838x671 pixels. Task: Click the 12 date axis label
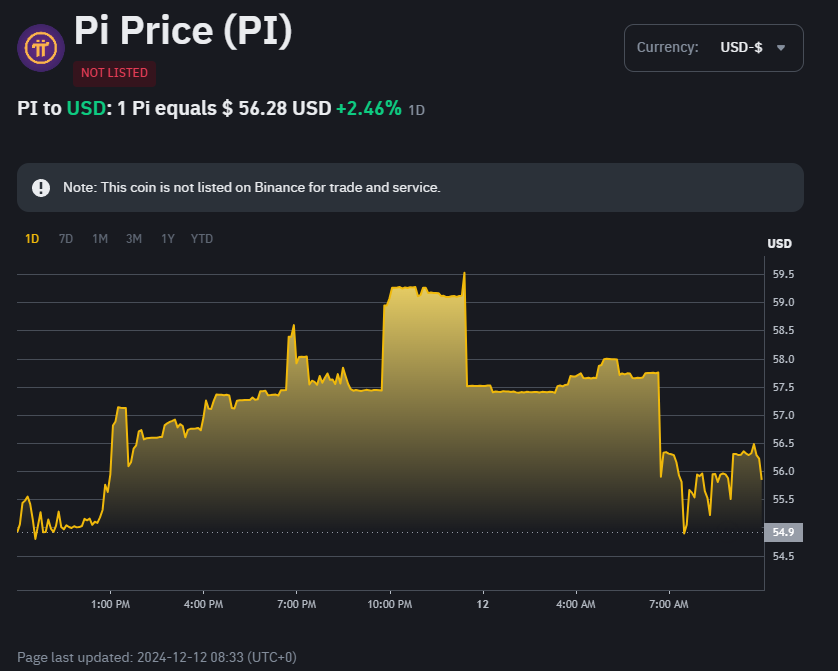(483, 604)
